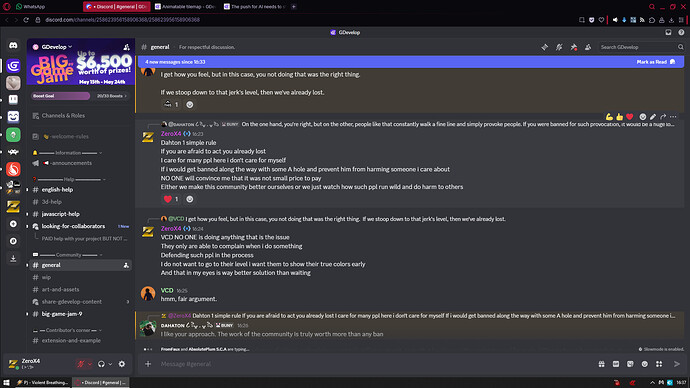The width and height of the screenshot is (690, 388).
Task: Open announcements channel
Action: click(x=80, y=163)
